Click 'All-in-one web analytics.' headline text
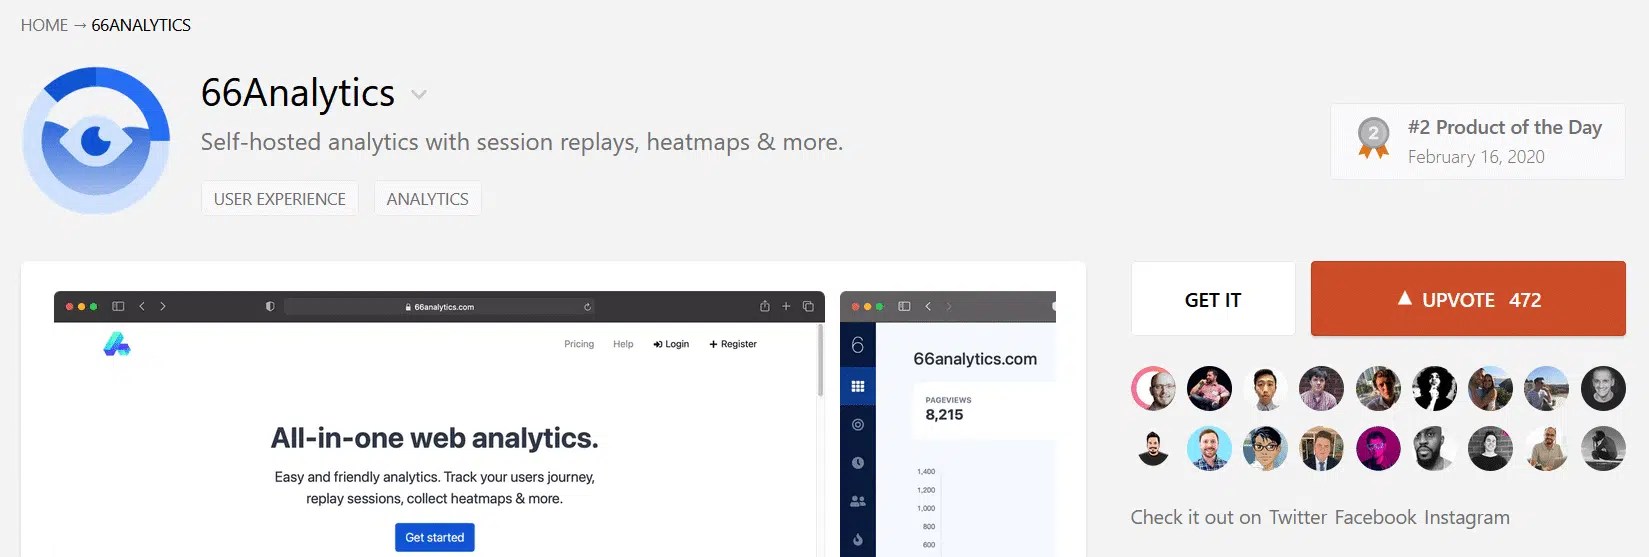This screenshot has width=1649, height=557. [x=434, y=438]
